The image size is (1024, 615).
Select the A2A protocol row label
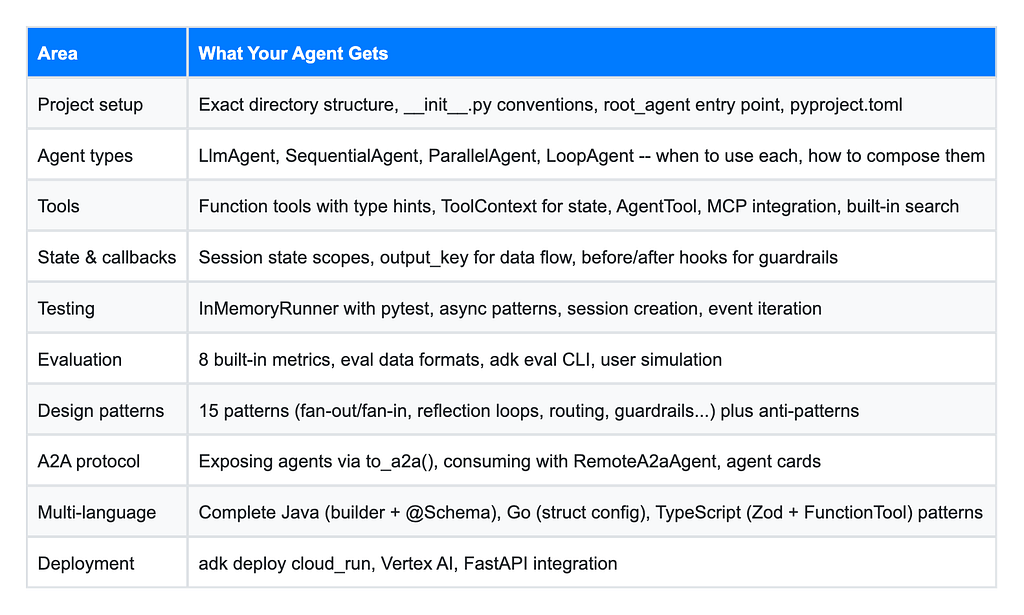point(89,462)
